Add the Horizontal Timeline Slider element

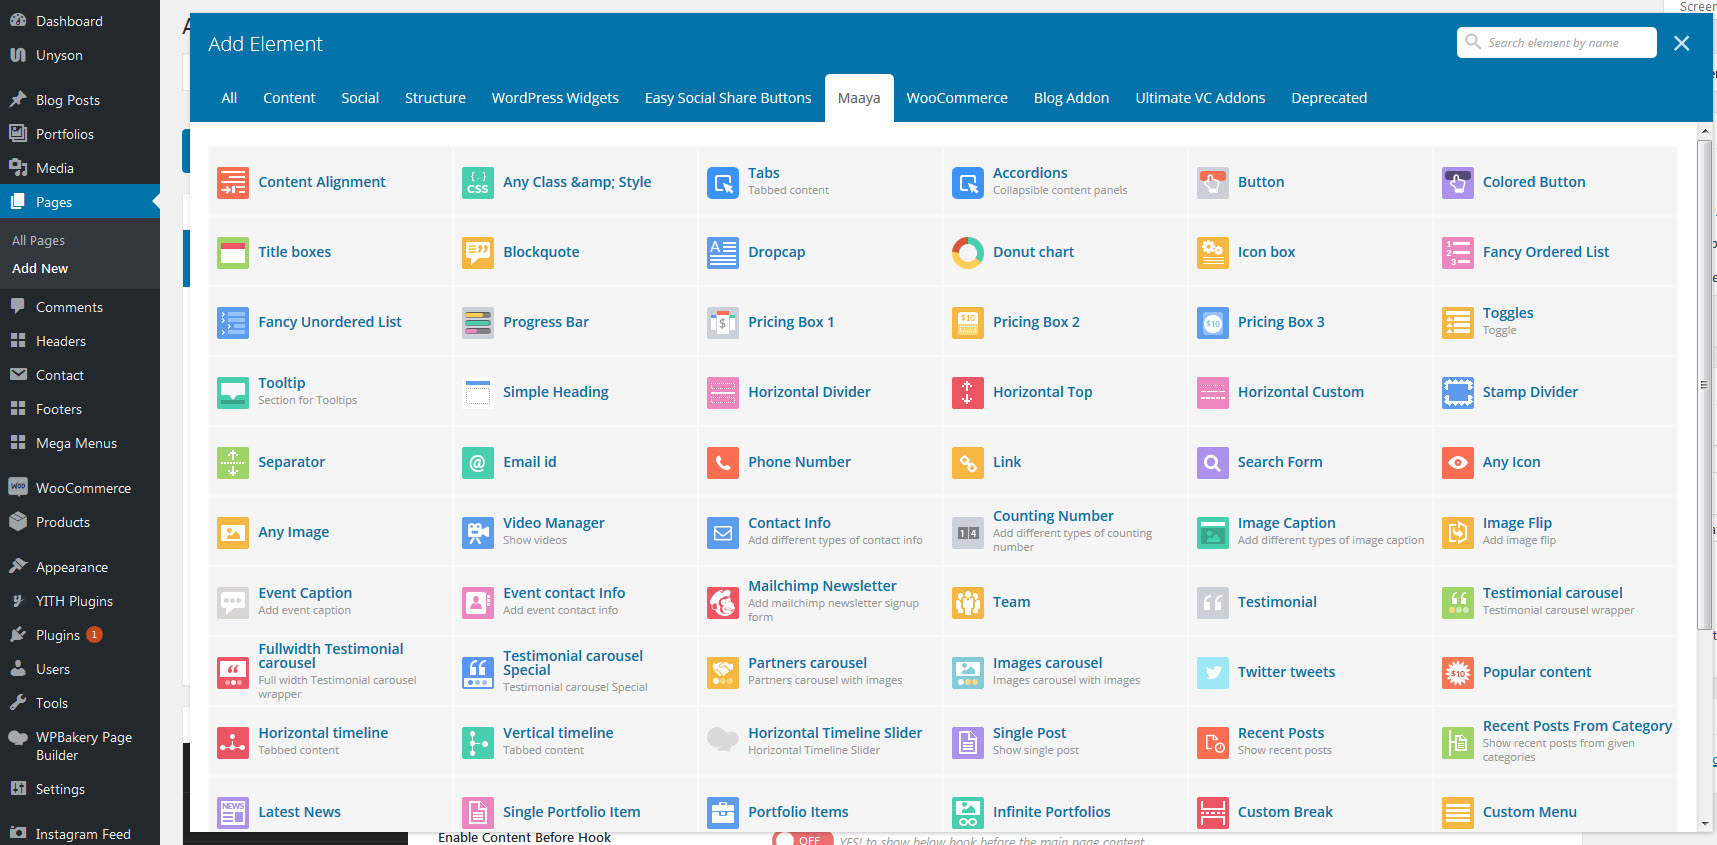(x=820, y=742)
